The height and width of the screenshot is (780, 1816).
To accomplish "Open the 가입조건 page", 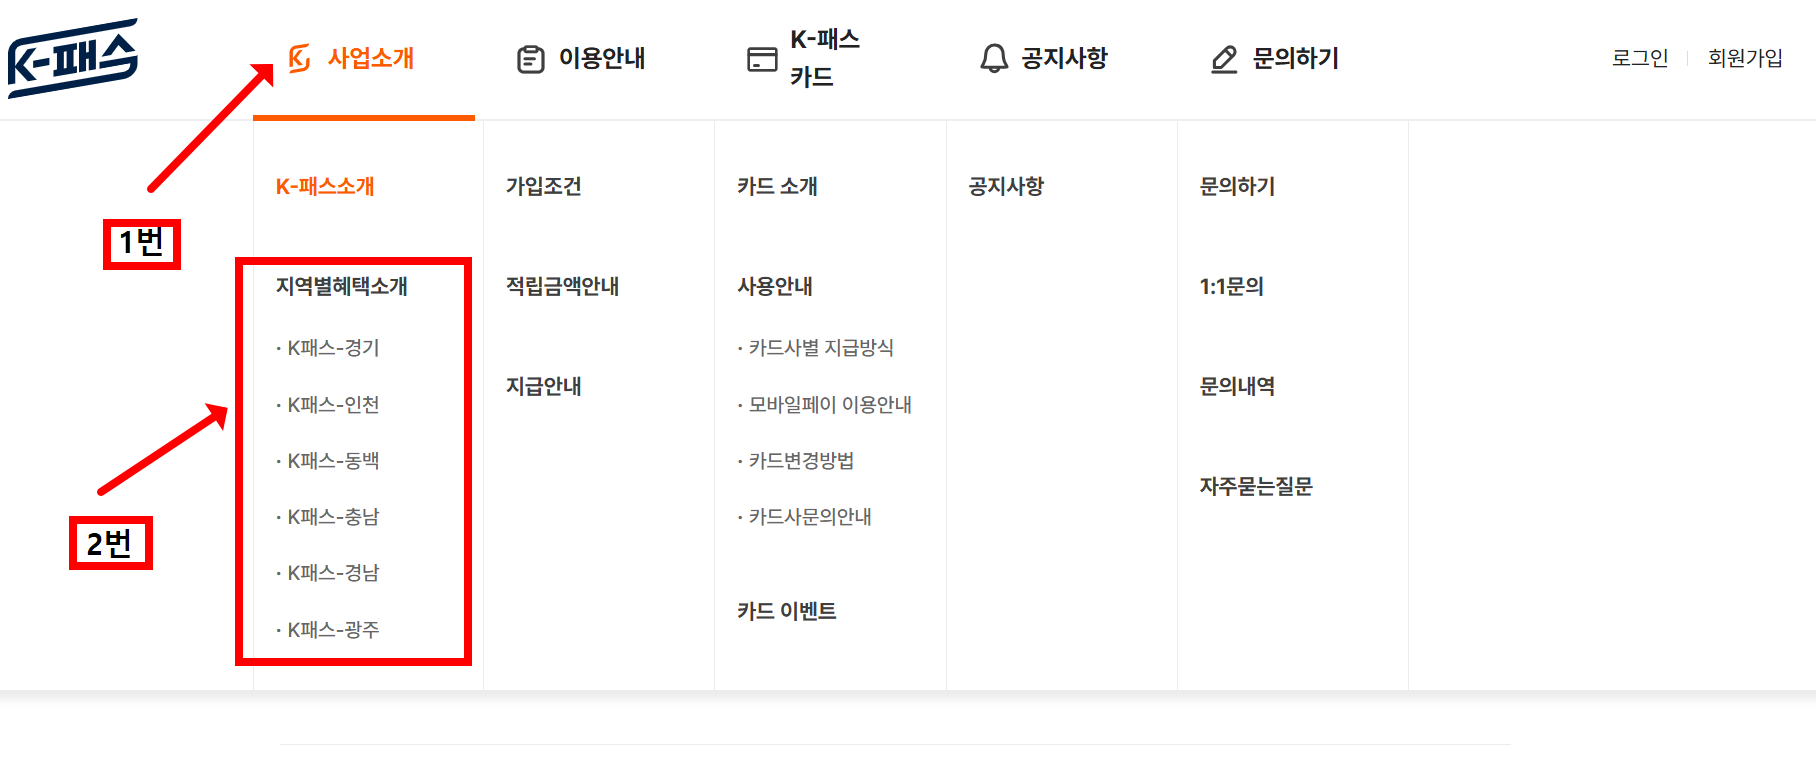I will (x=542, y=186).
